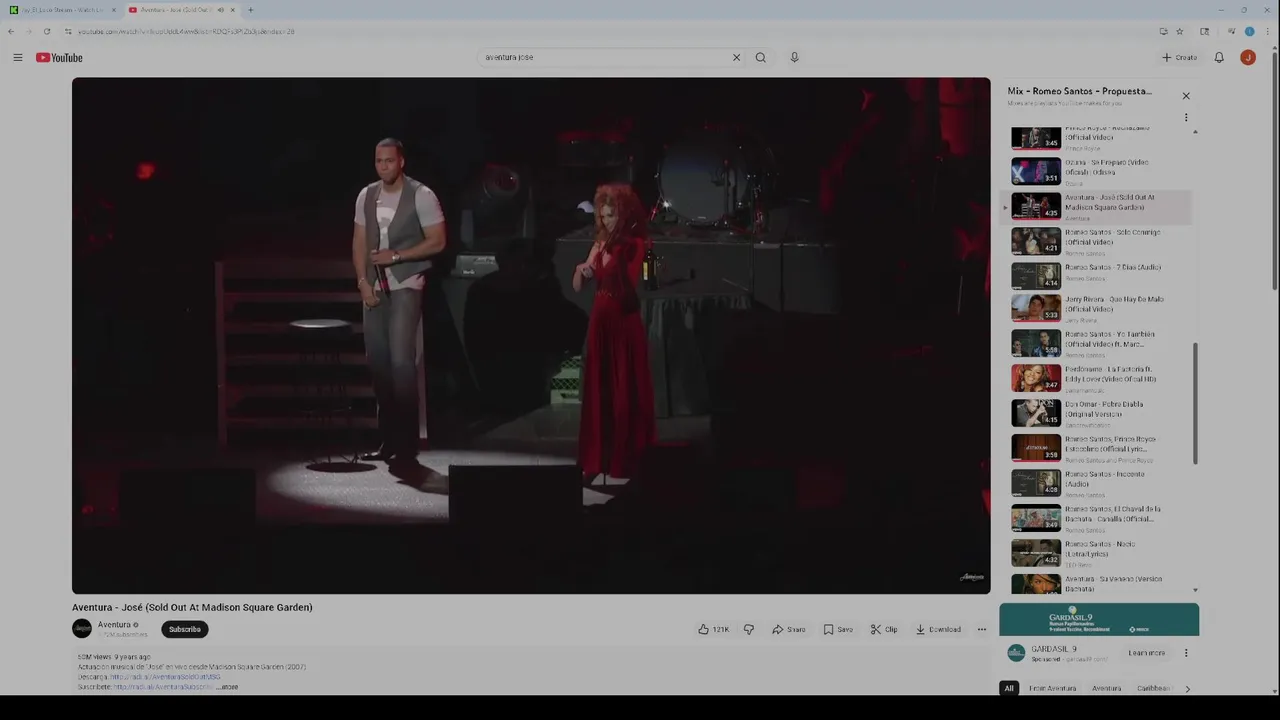Select Aventura - José playlist entry
The height and width of the screenshot is (720, 1280).
pyautogui.click(x=1098, y=206)
